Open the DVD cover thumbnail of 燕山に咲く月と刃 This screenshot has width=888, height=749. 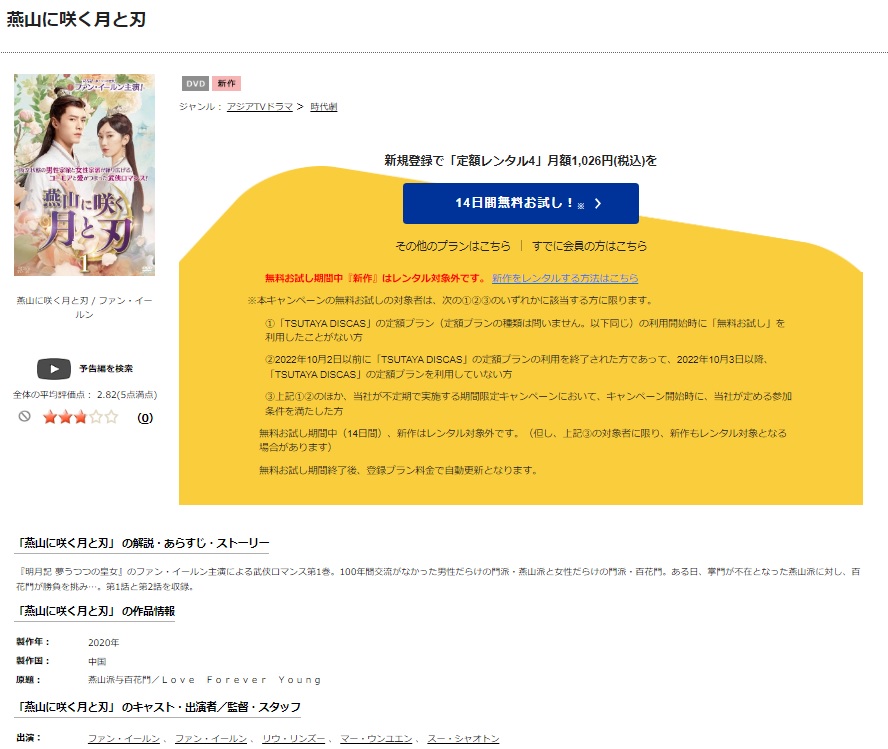tap(84, 175)
